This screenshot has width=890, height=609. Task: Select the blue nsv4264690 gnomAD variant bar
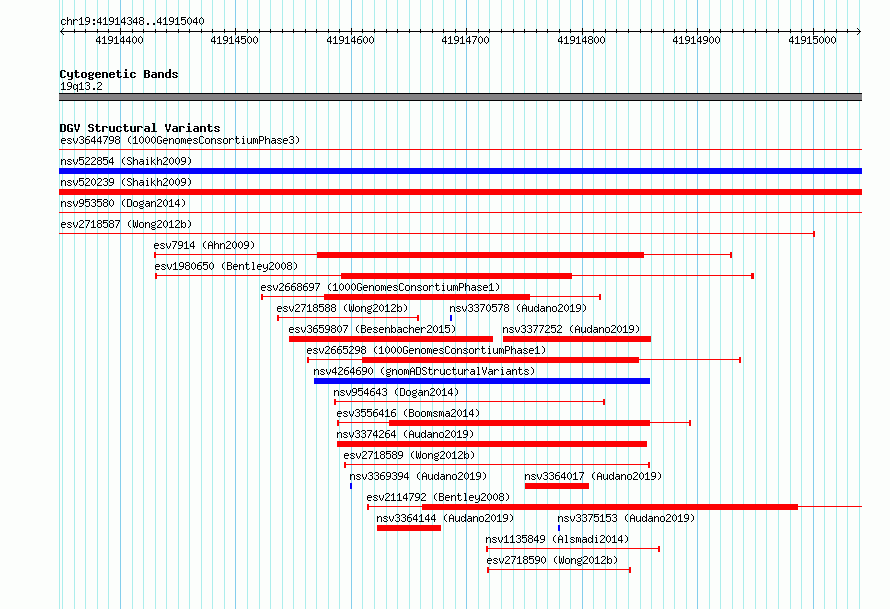[482, 381]
